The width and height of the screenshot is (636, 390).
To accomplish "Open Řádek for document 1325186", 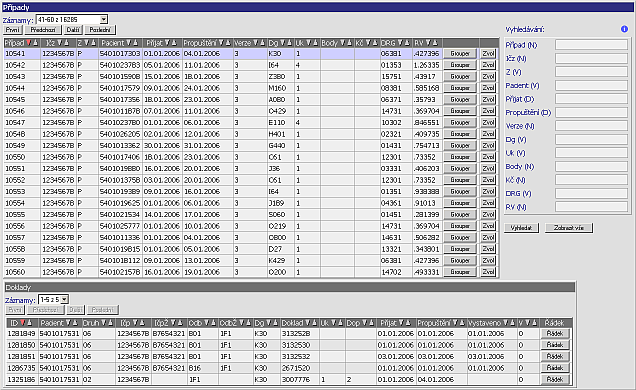I will (x=555, y=379).
